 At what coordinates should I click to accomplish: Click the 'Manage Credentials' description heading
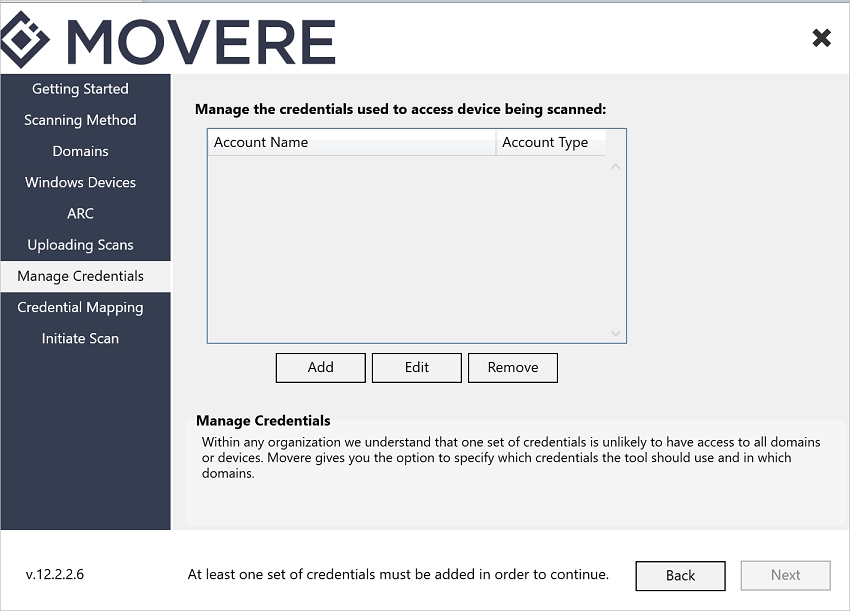point(263,421)
